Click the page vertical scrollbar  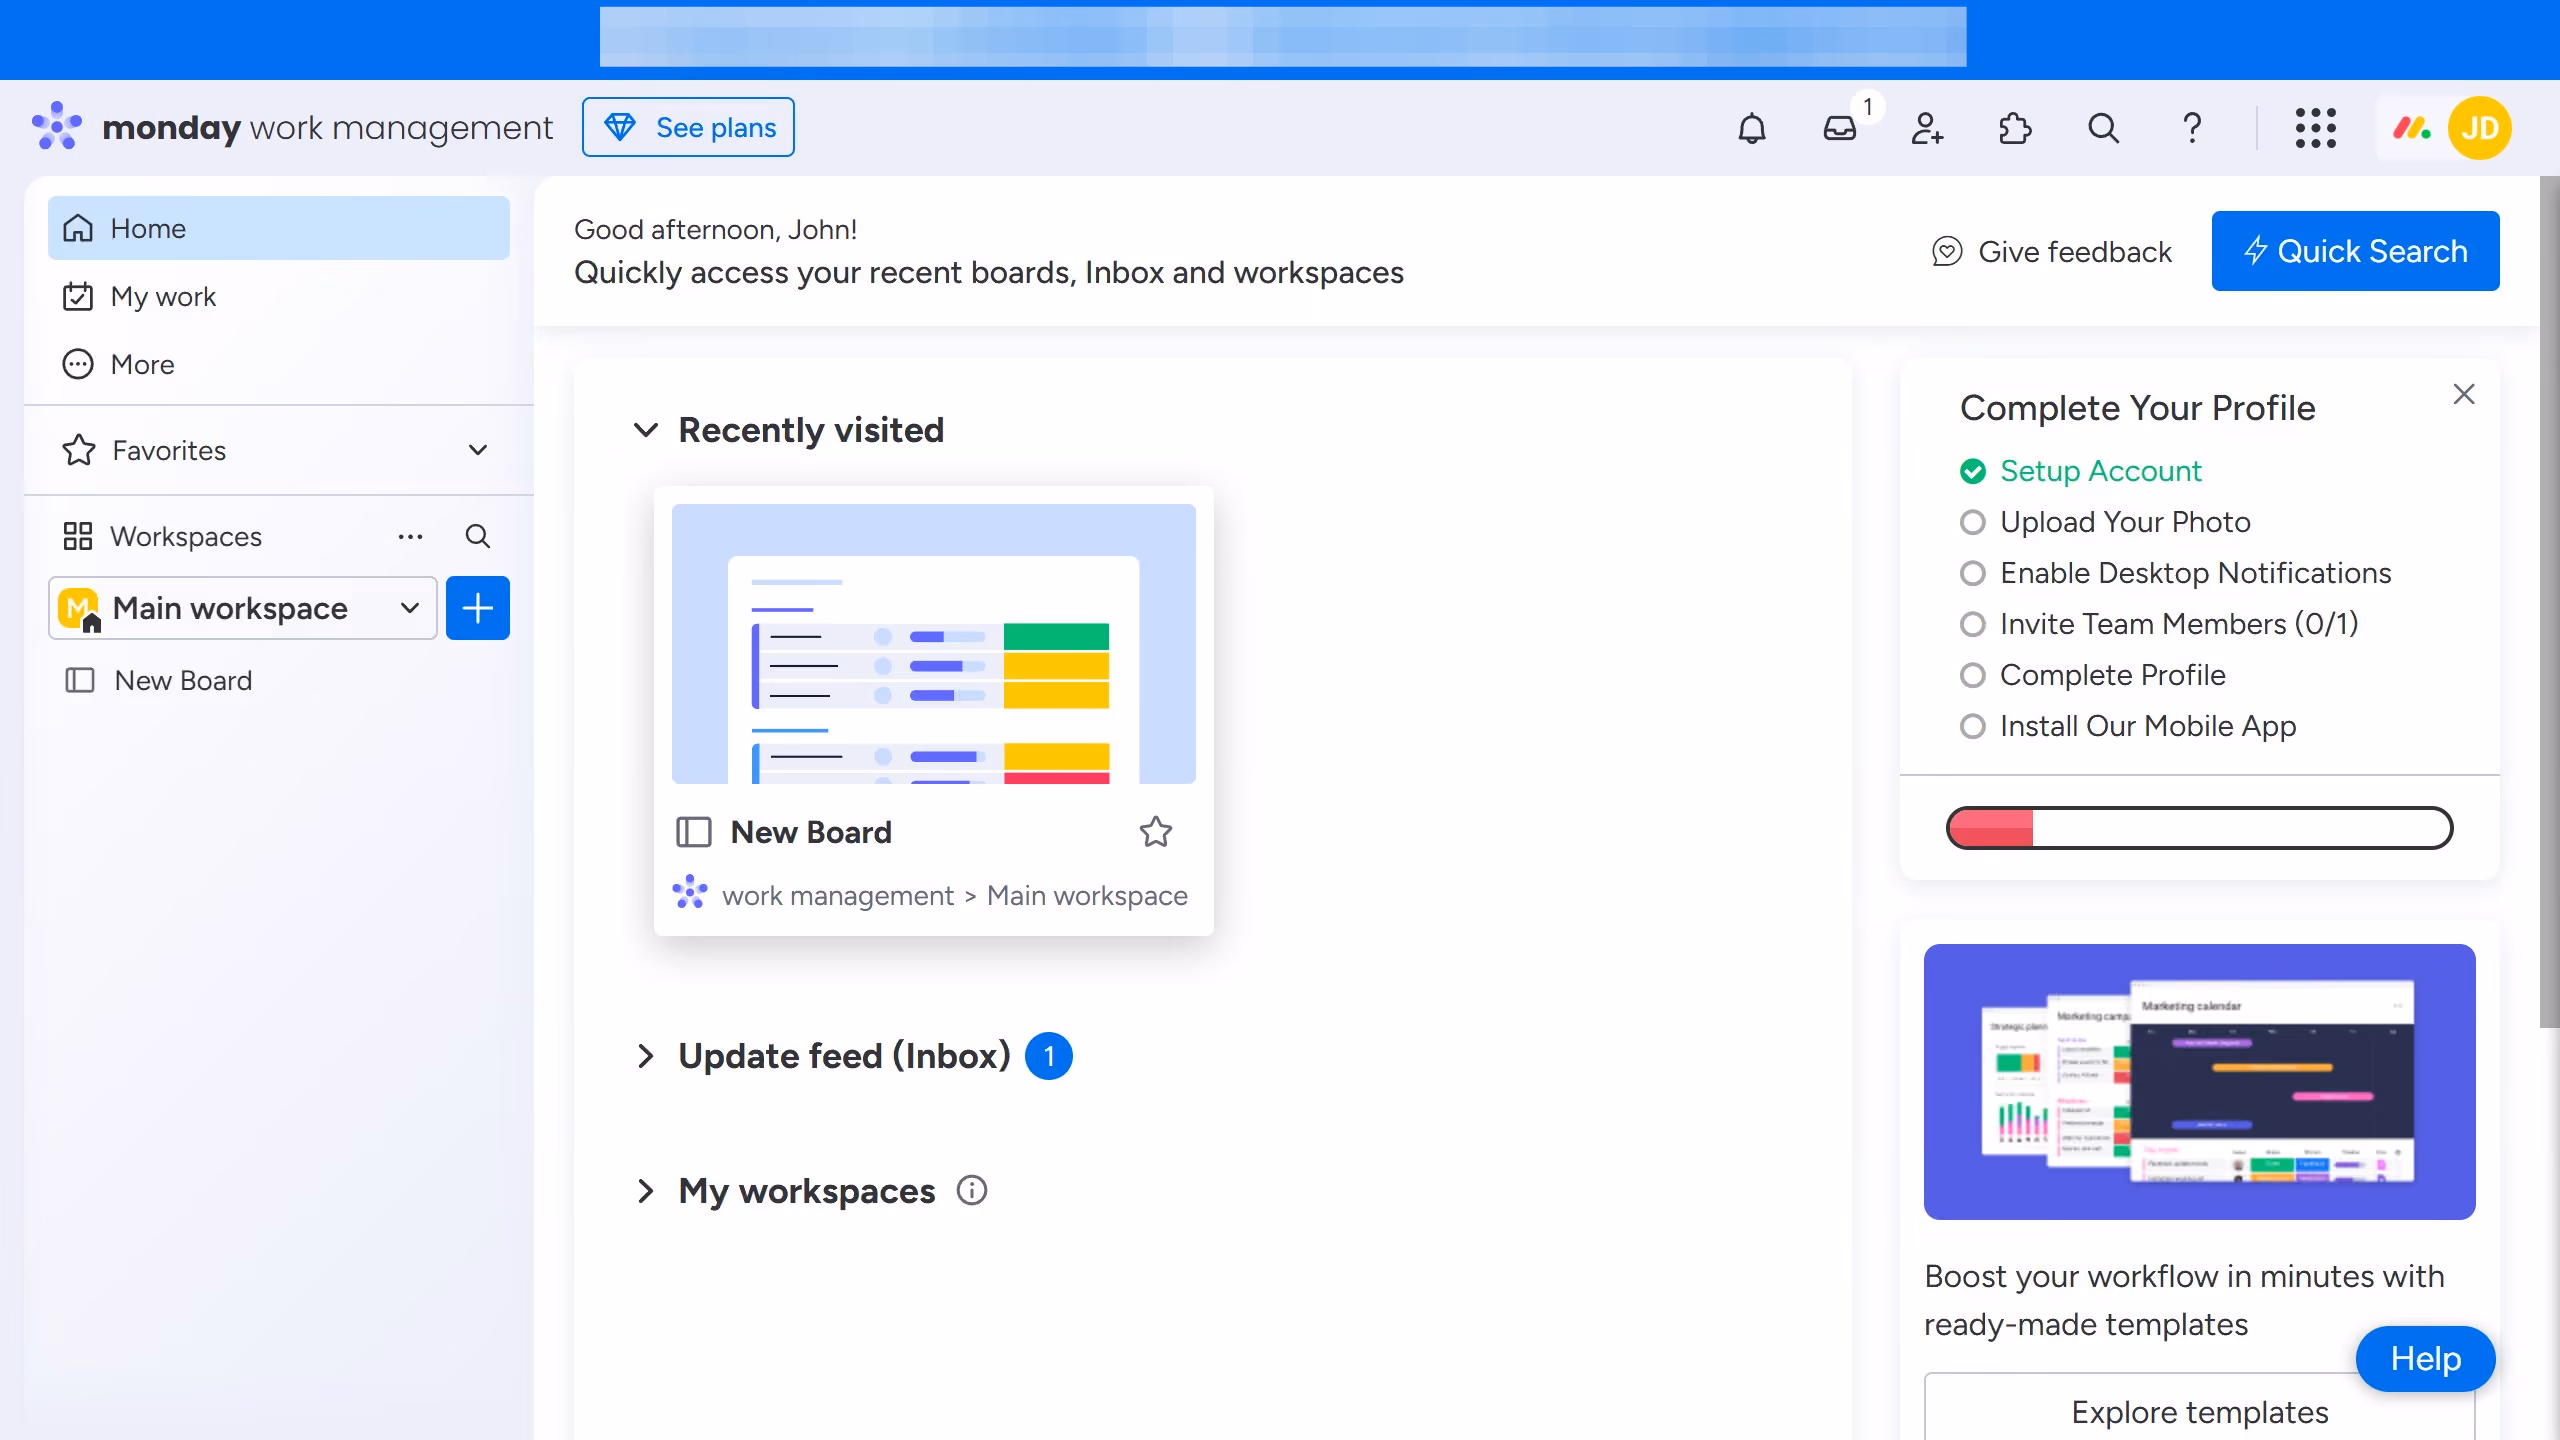[x=2549, y=602]
